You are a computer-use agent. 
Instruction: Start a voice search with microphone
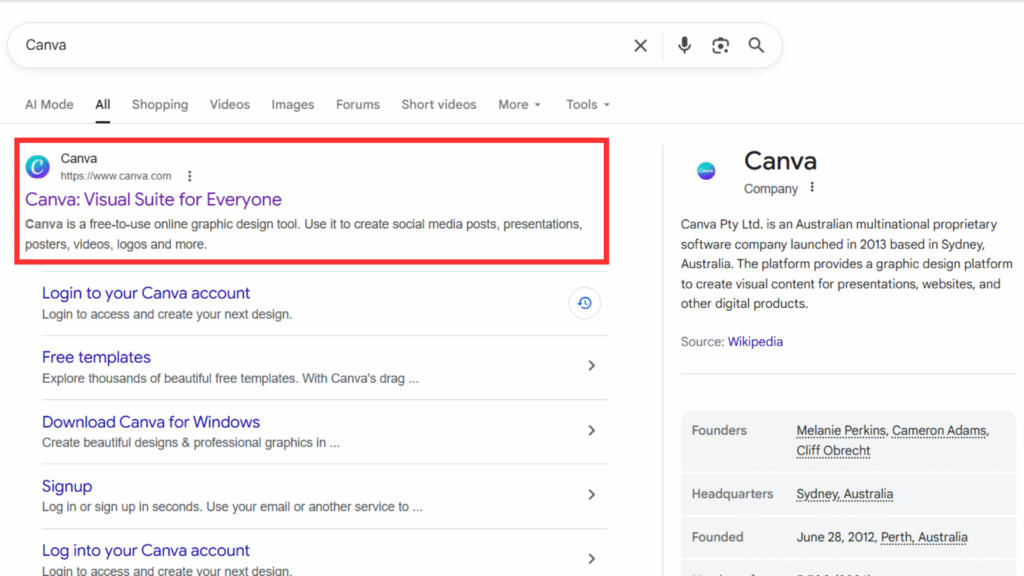tap(685, 46)
